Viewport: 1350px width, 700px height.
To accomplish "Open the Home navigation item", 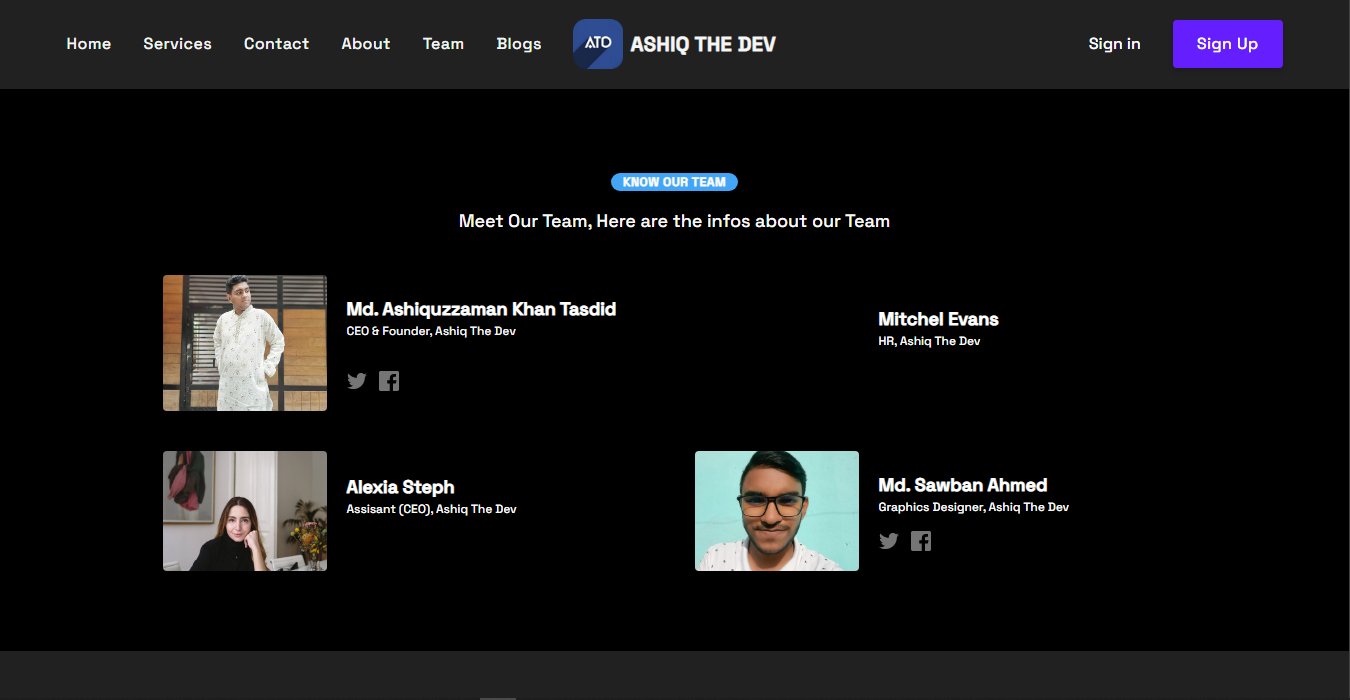I will click(88, 44).
